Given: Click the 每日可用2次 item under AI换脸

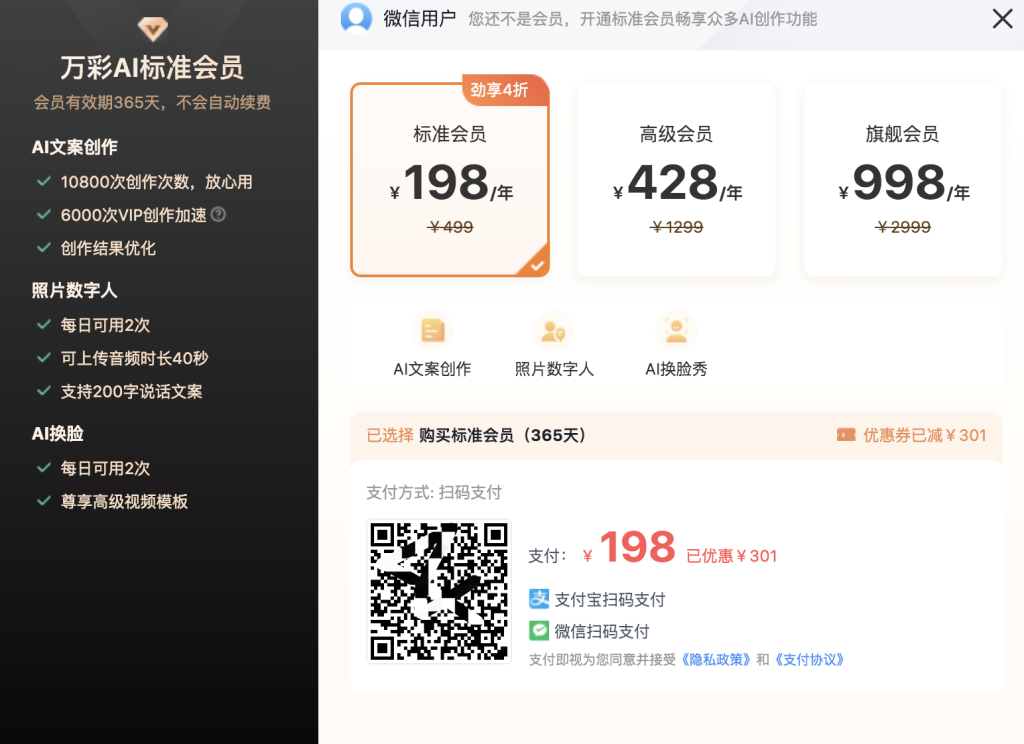Looking at the screenshot, I should pos(105,468).
